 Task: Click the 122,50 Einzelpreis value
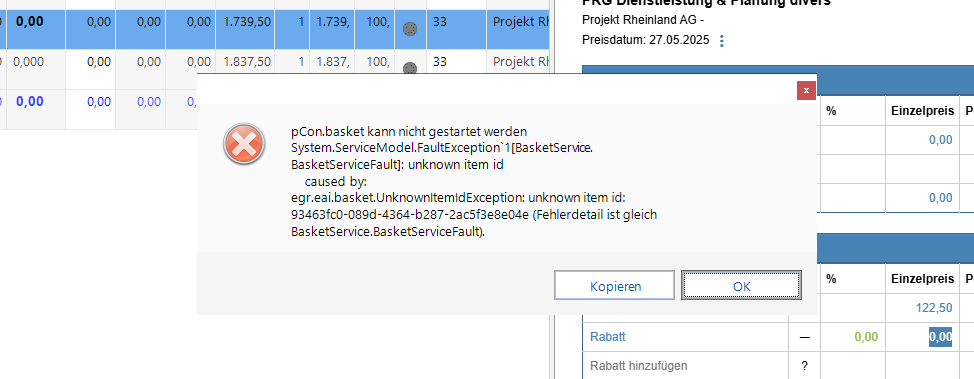pyautogui.click(x=934, y=308)
